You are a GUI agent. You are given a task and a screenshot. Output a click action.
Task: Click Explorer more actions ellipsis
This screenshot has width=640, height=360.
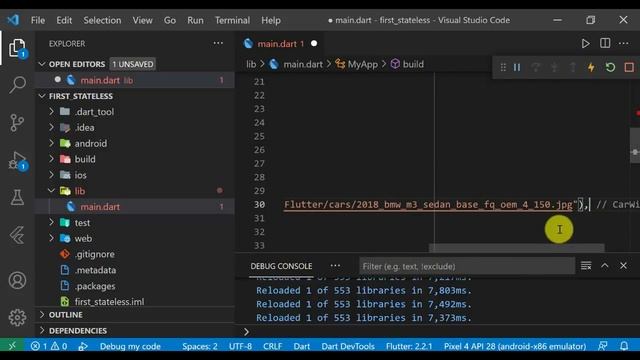(x=218, y=43)
